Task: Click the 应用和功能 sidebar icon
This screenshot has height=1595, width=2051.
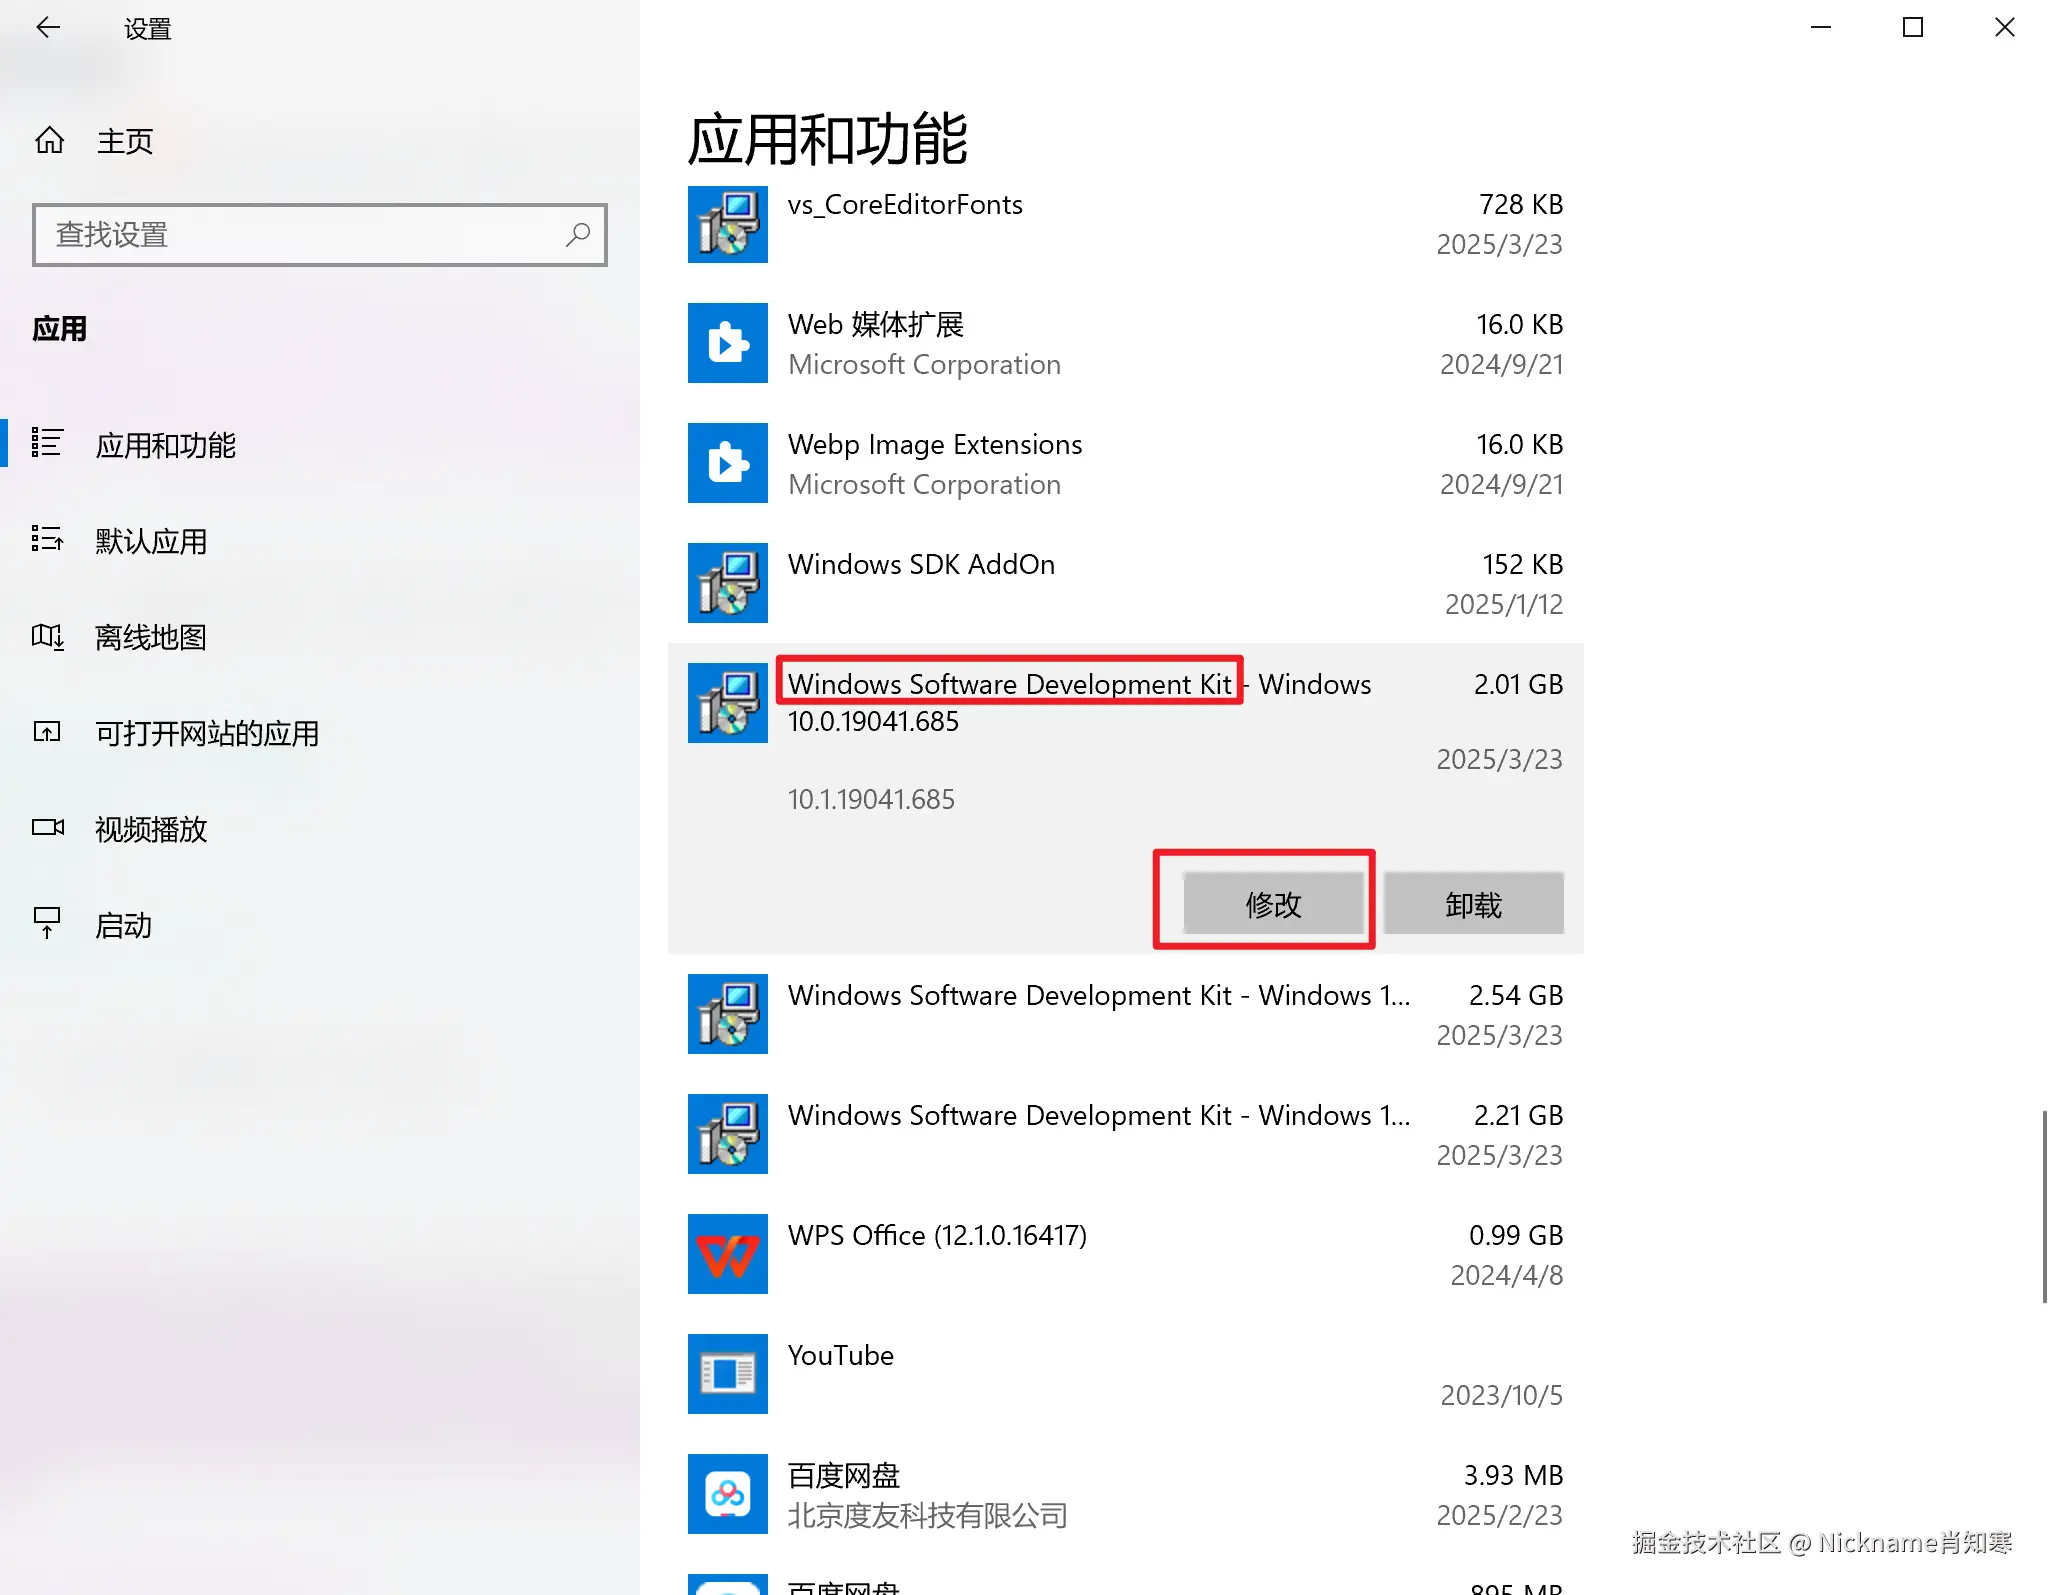Action: point(47,443)
